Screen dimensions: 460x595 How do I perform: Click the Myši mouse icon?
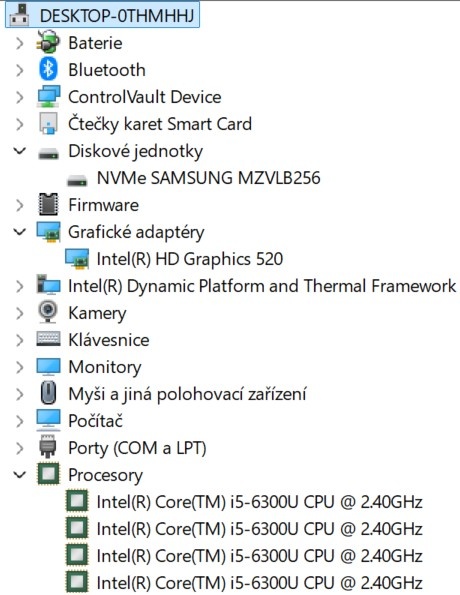tap(48, 393)
